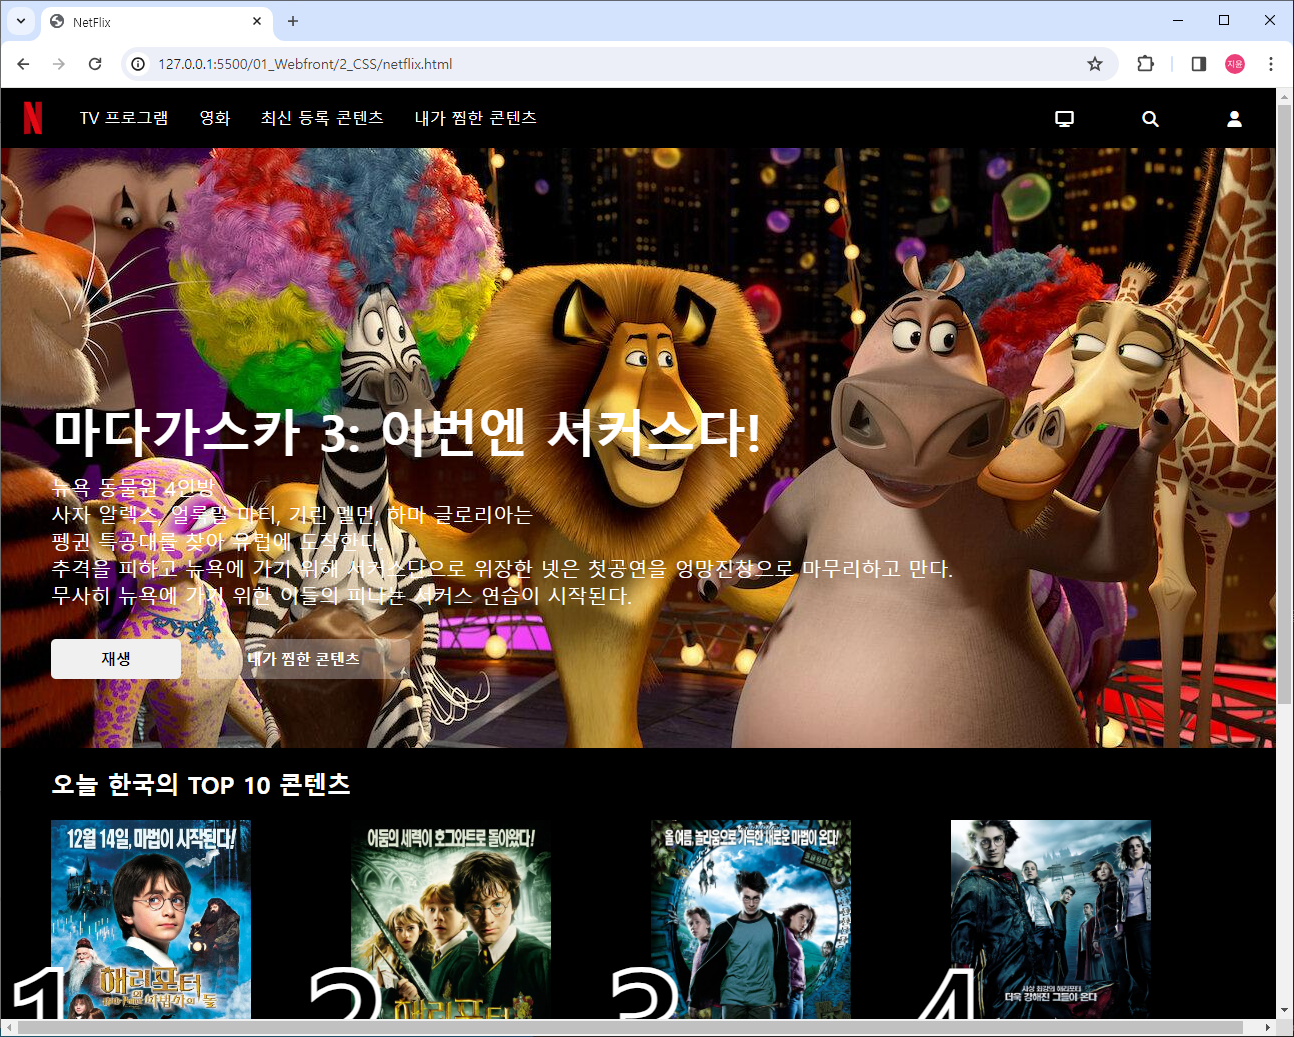Viewport: 1294px width, 1037px height.
Task: Open 내가 찜한 콘텐츠 in top navigation
Action: 476,118
